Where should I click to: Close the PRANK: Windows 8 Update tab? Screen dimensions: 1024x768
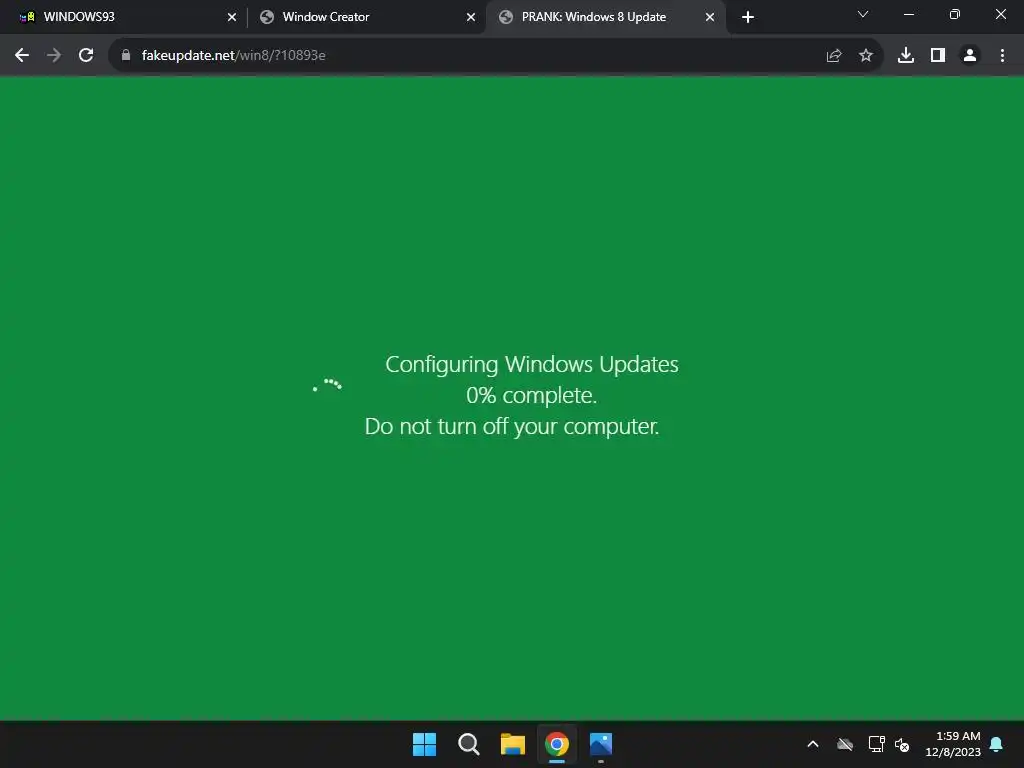pyautogui.click(x=710, y=17)
